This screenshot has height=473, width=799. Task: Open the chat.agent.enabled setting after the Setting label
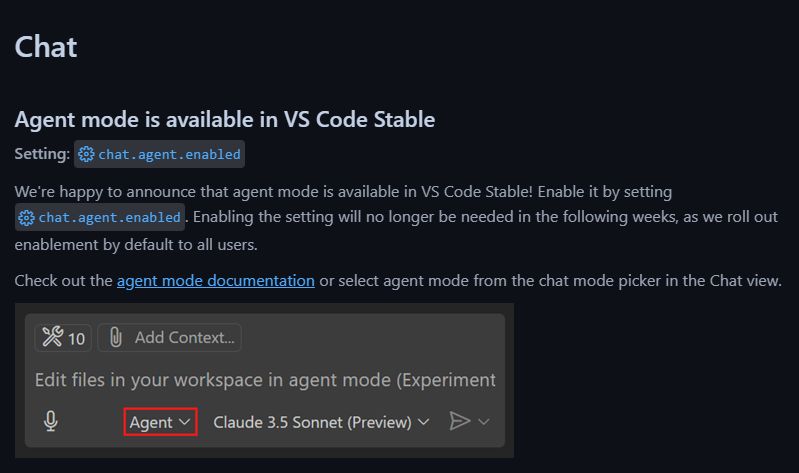pos(169,155)
